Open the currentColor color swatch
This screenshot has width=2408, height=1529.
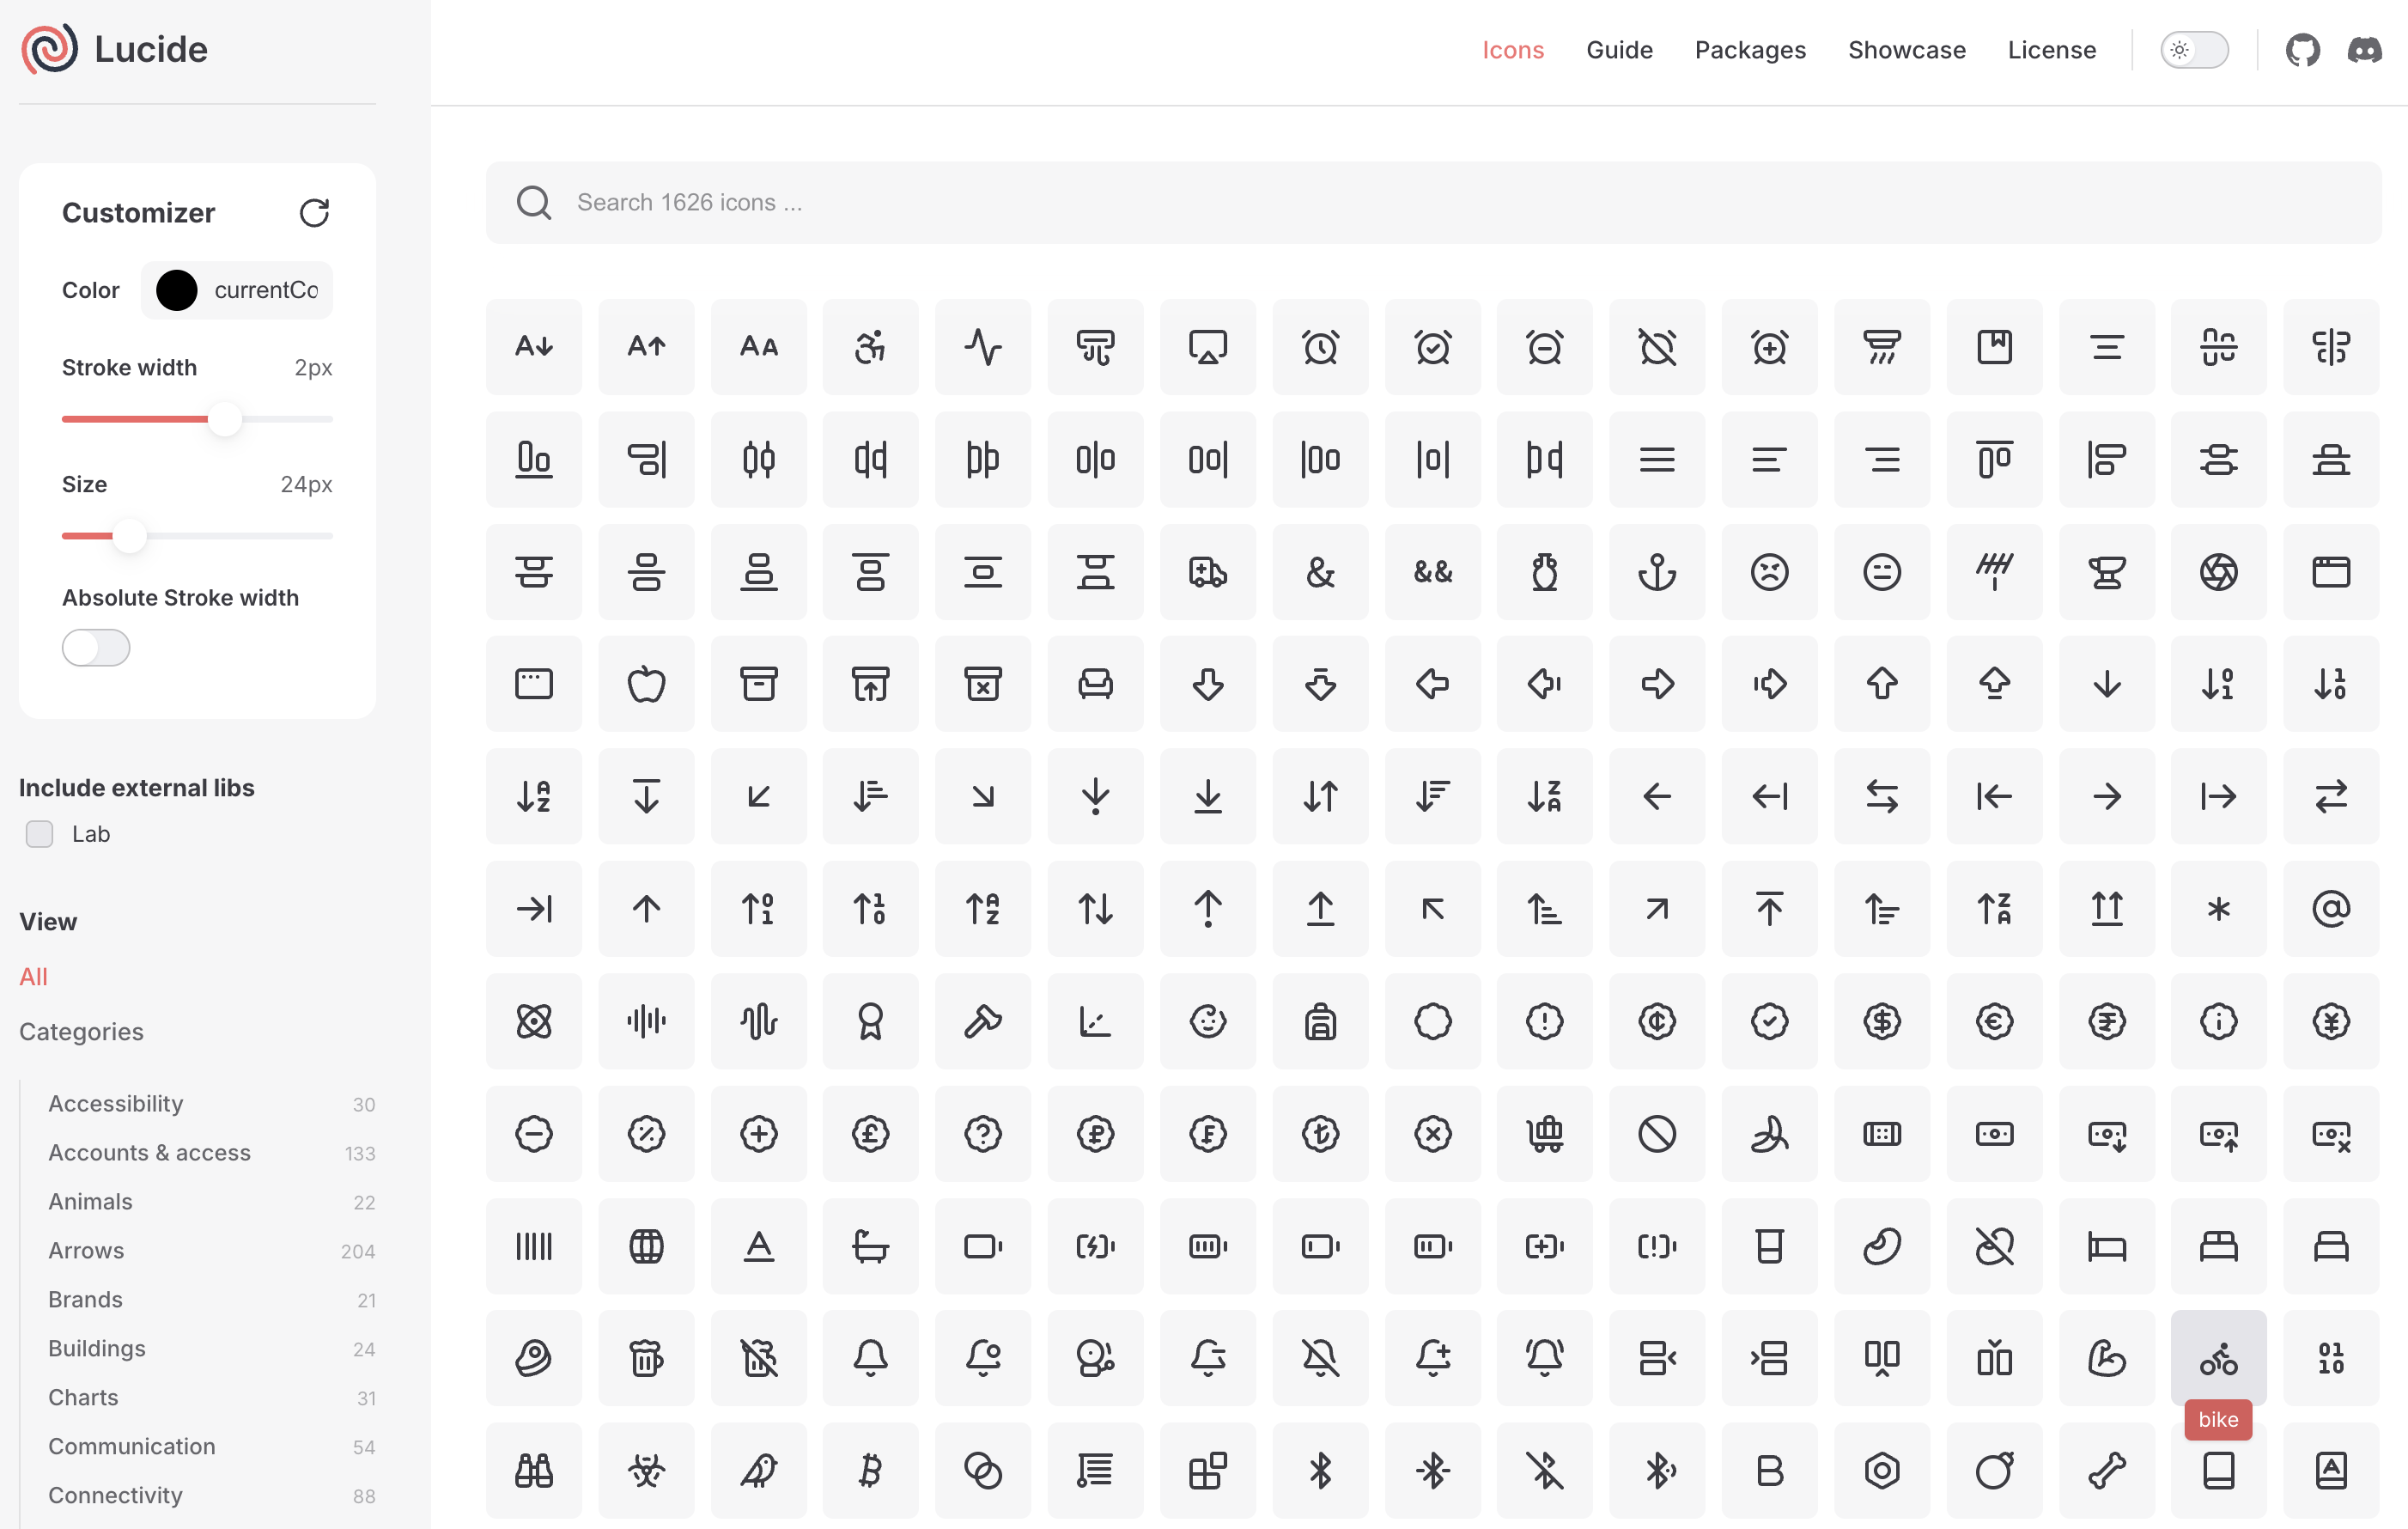coord(177,290)
